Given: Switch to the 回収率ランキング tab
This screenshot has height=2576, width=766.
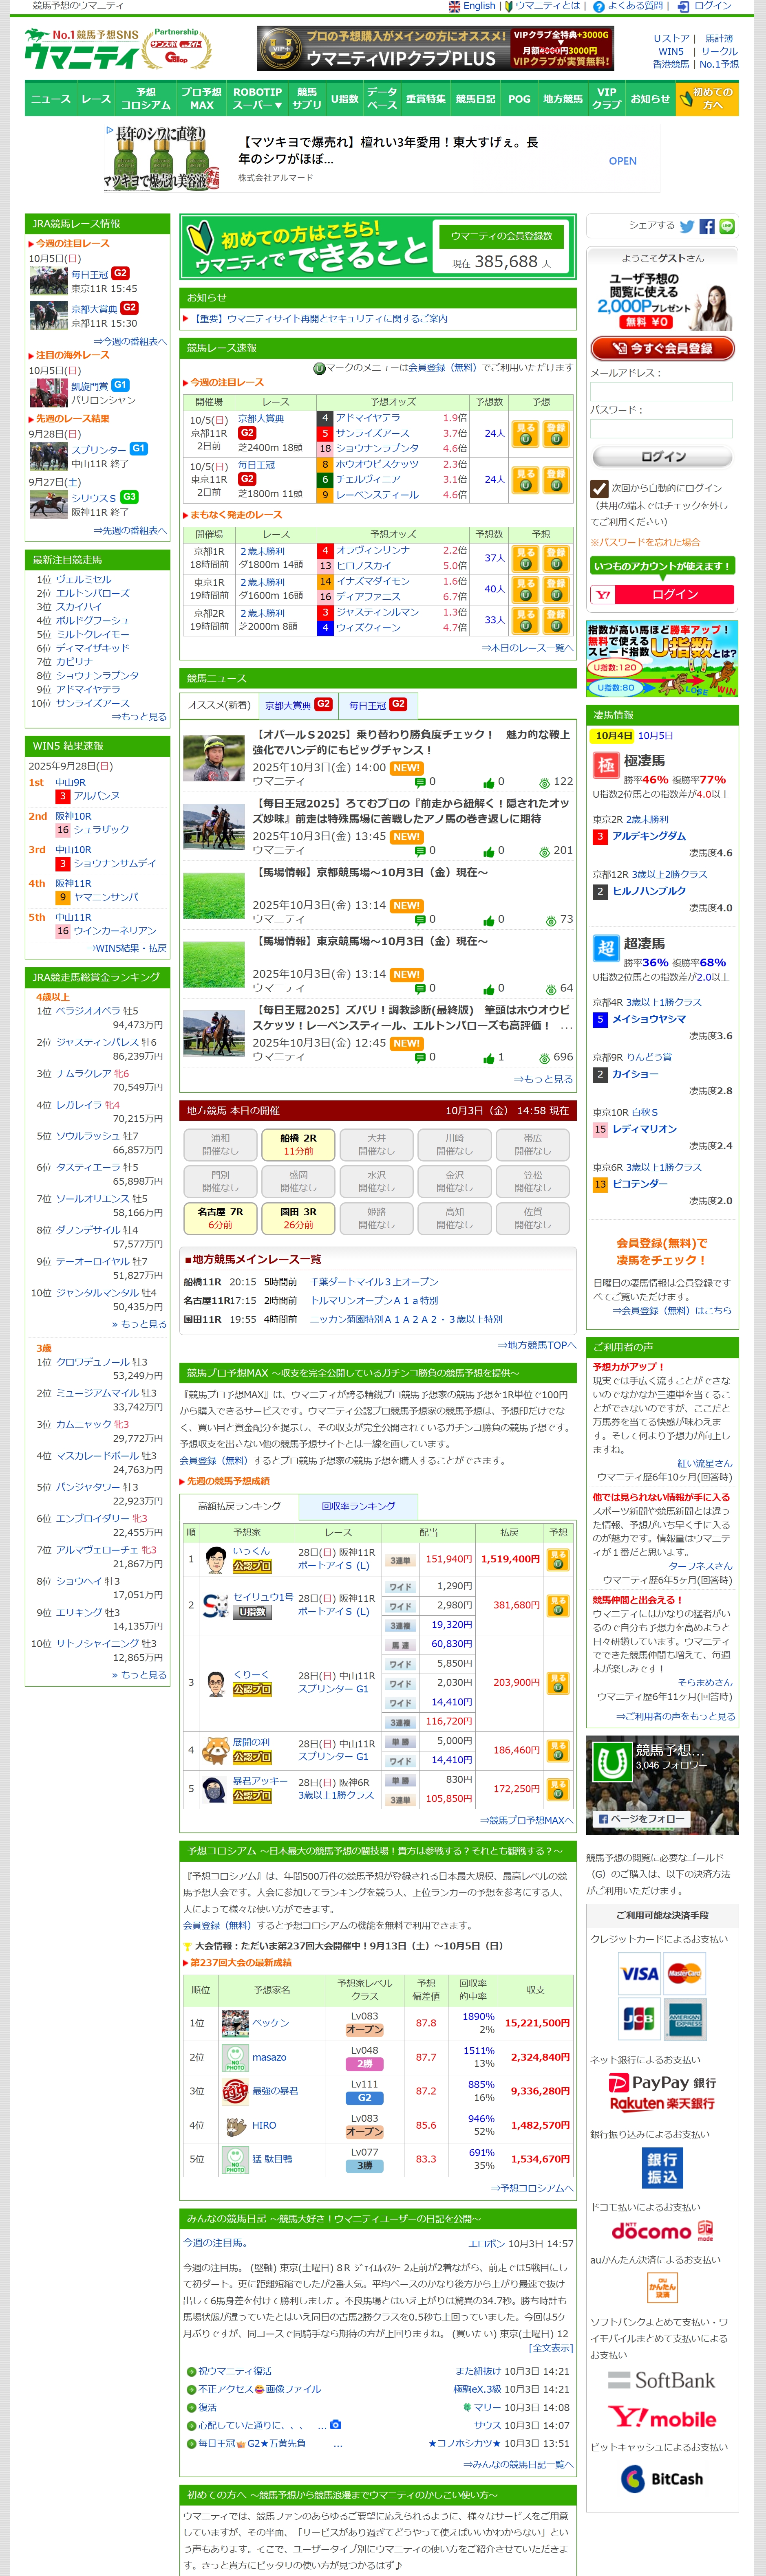Looking at the screenshot, I should point(358,1506).
